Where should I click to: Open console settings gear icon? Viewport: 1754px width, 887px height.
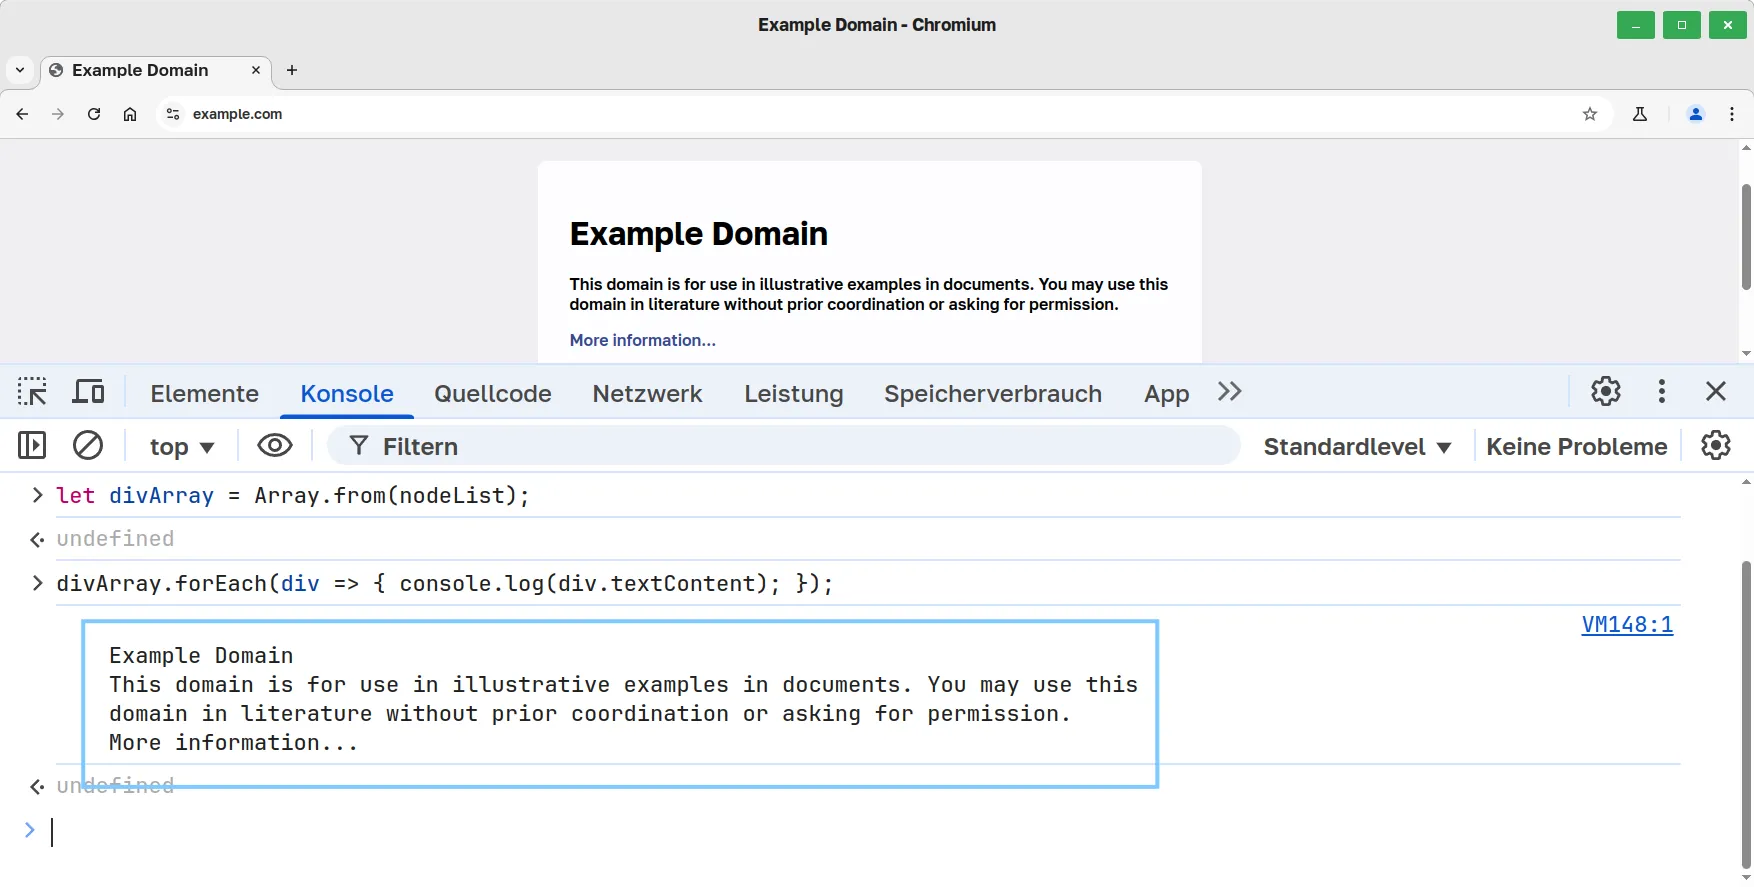coord(1716,445)
